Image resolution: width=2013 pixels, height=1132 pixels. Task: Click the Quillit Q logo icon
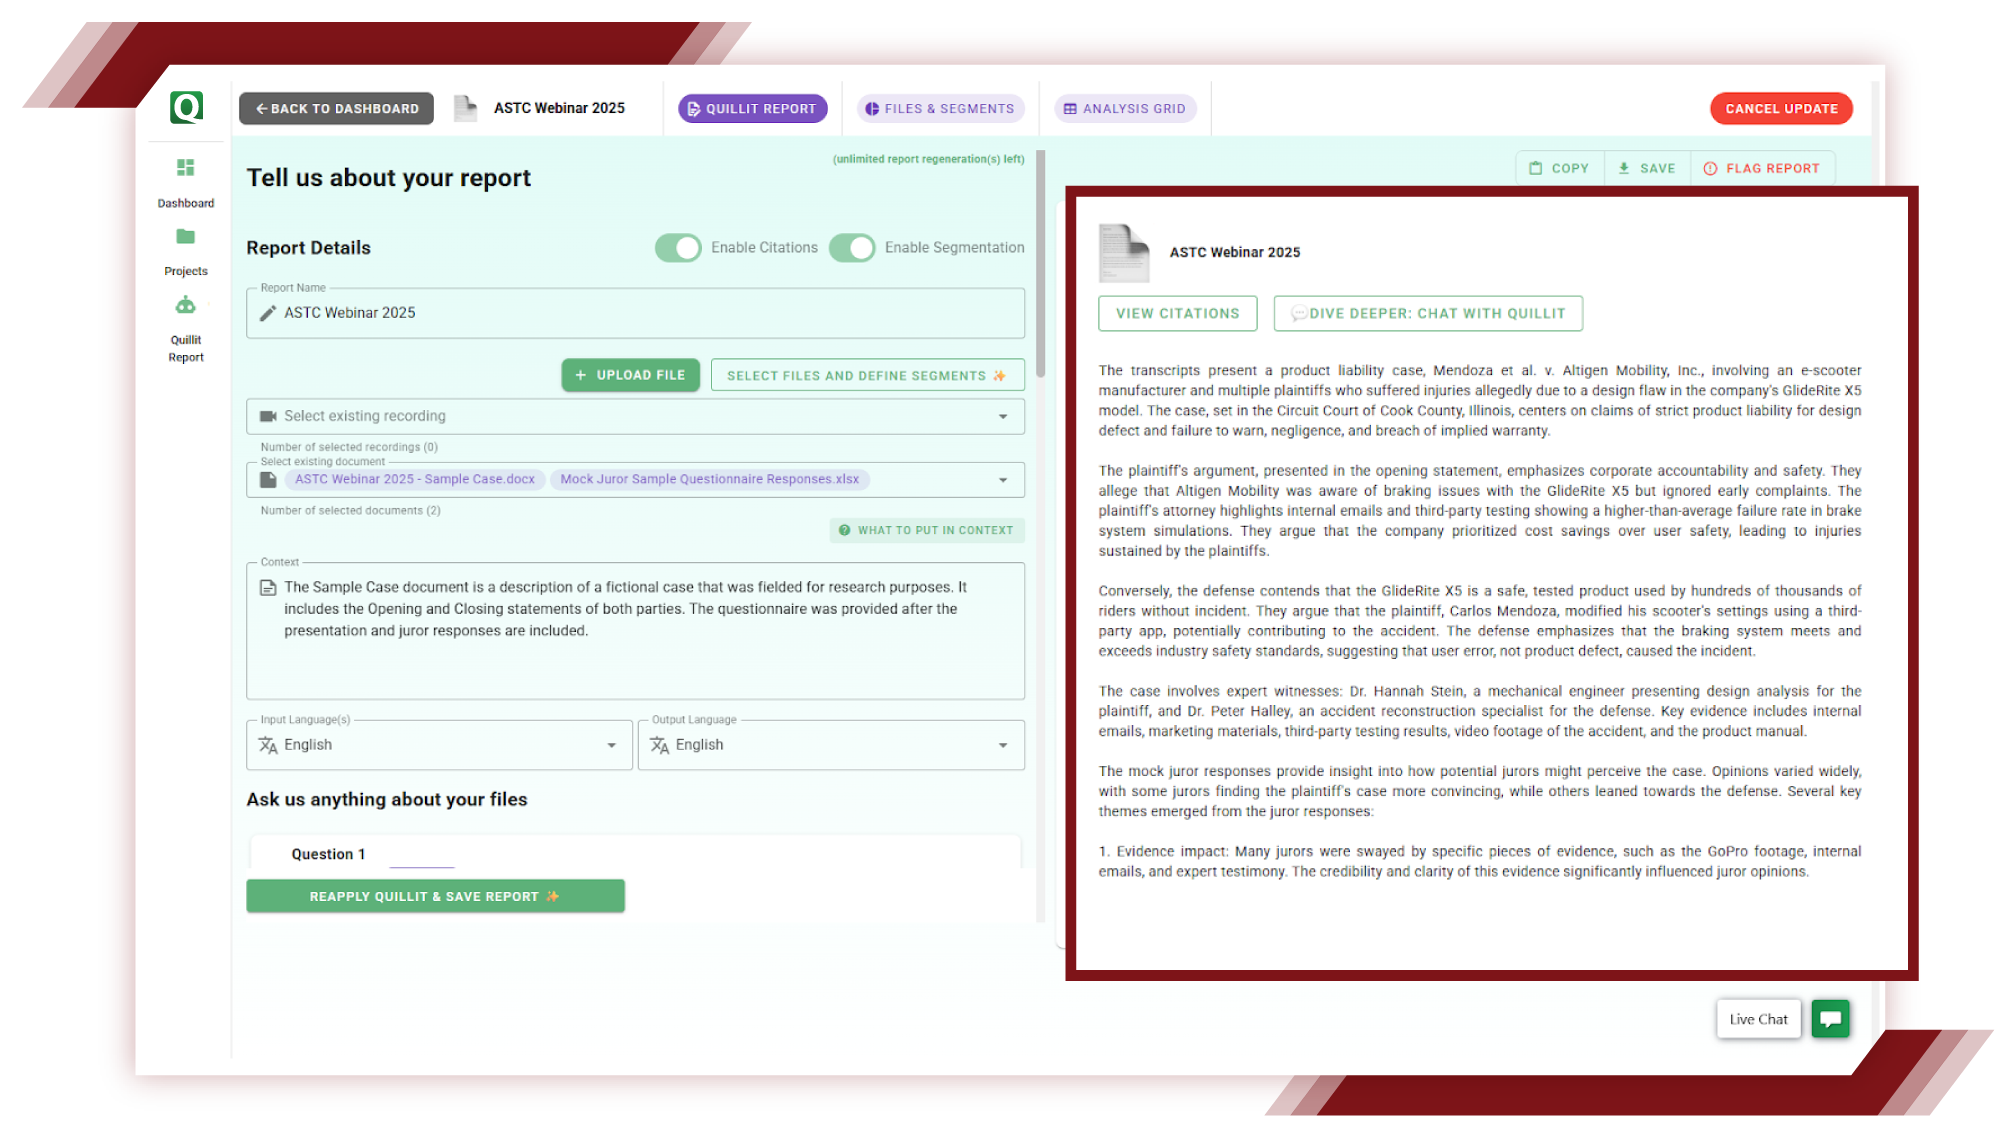186,107
